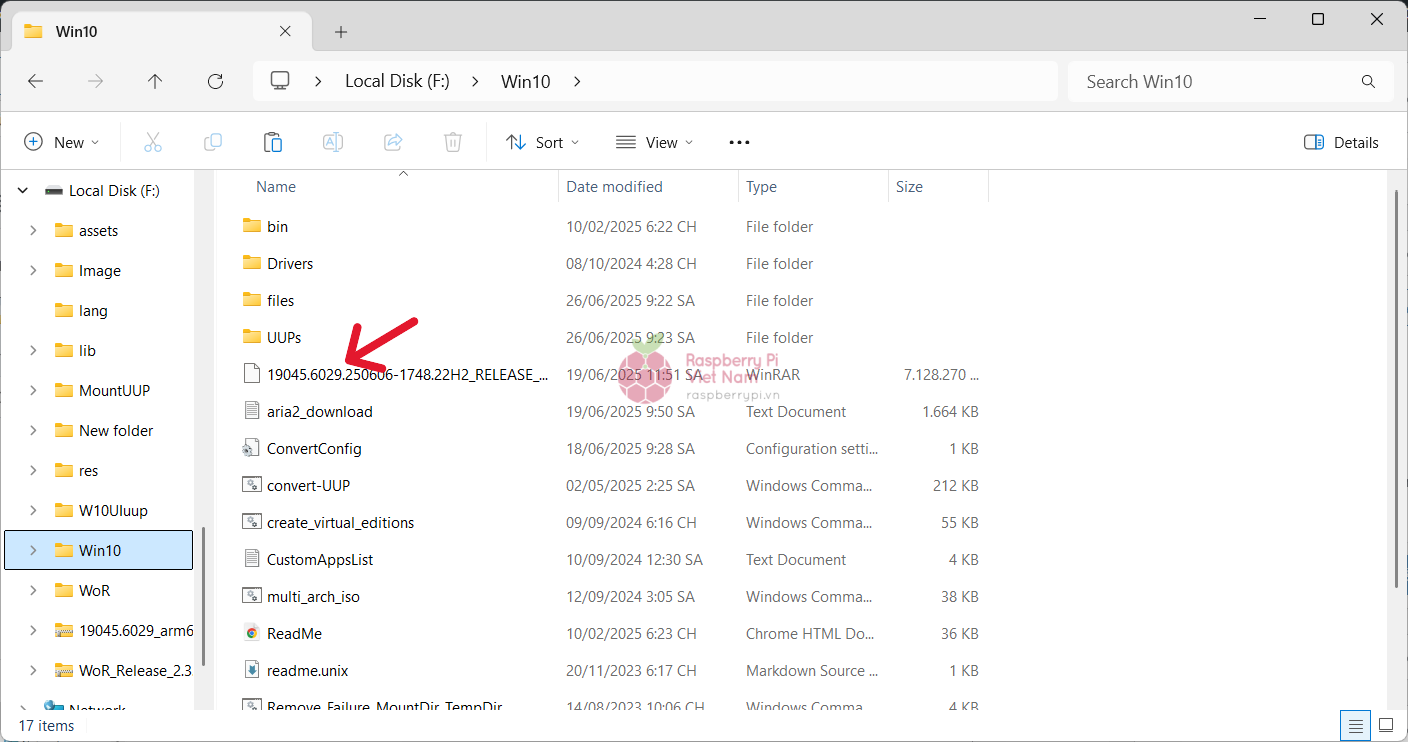Switch to large thumbnails view toggle

[1386, 725]
